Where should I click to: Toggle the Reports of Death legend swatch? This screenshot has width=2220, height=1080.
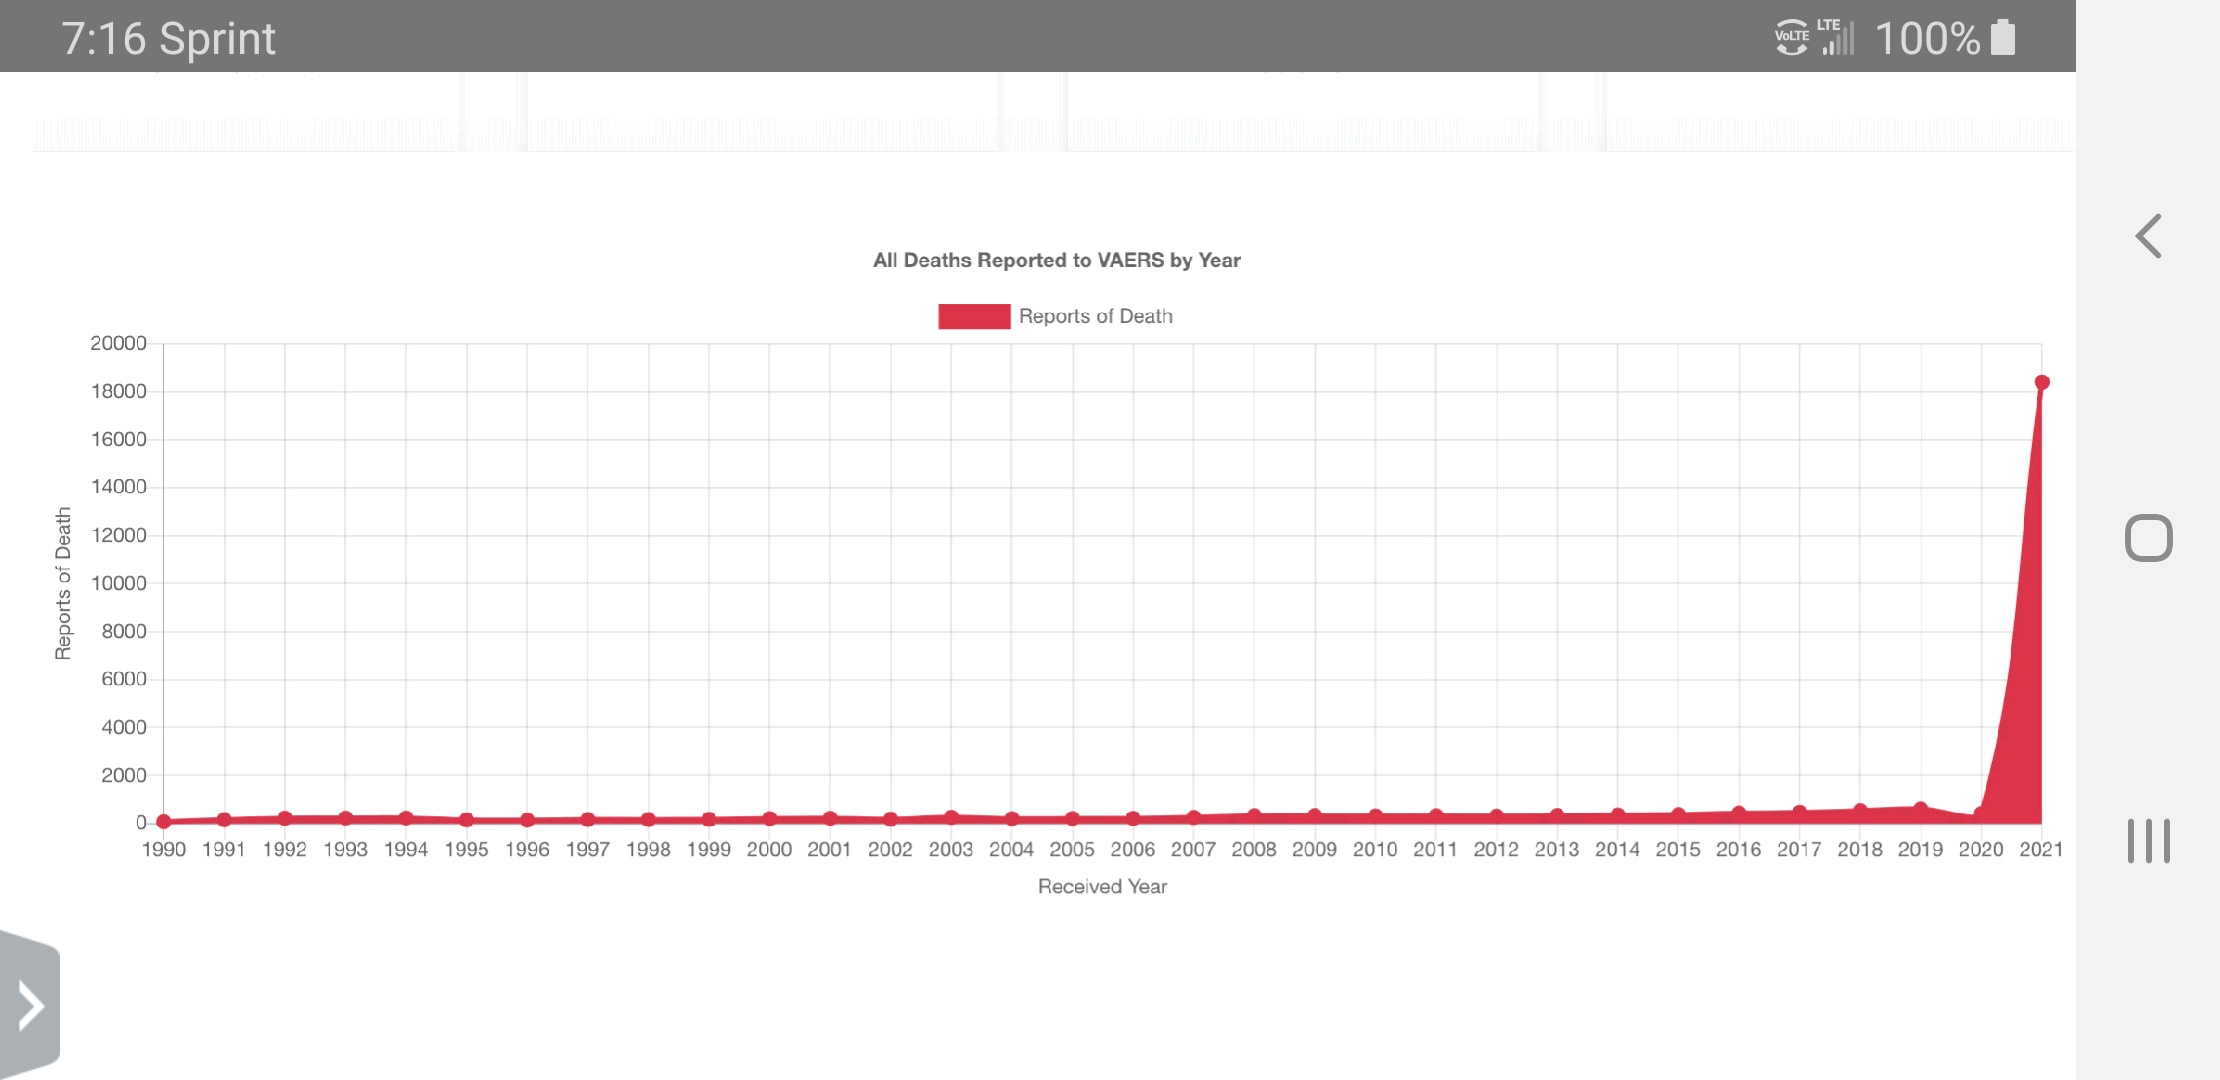point(973,316)
